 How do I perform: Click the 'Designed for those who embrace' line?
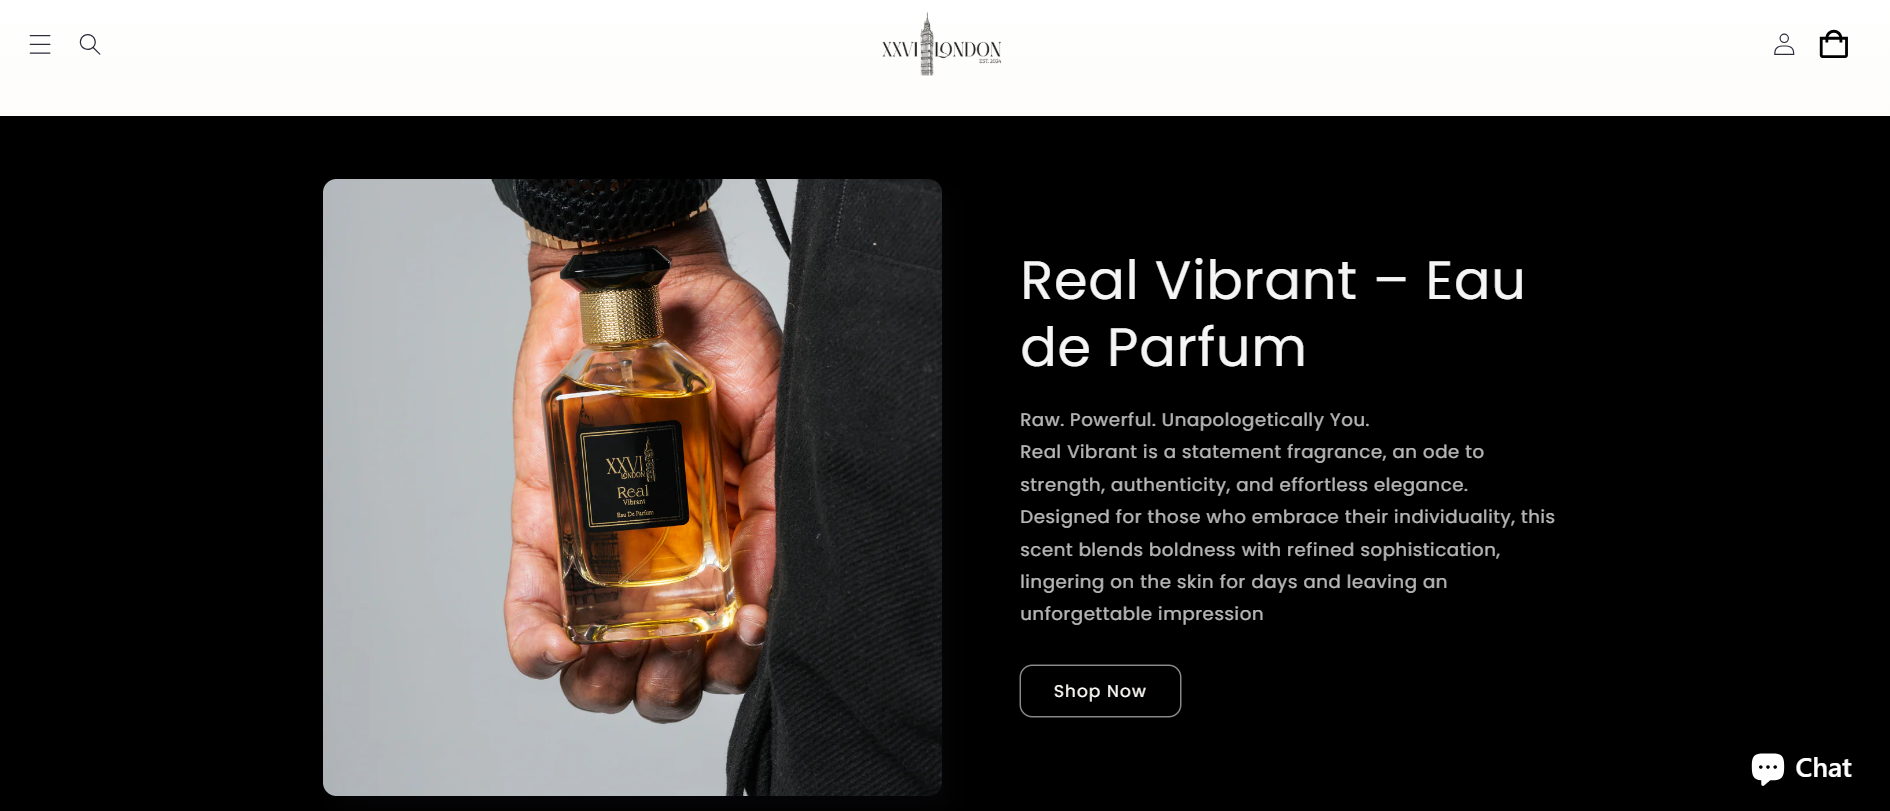1287,517
